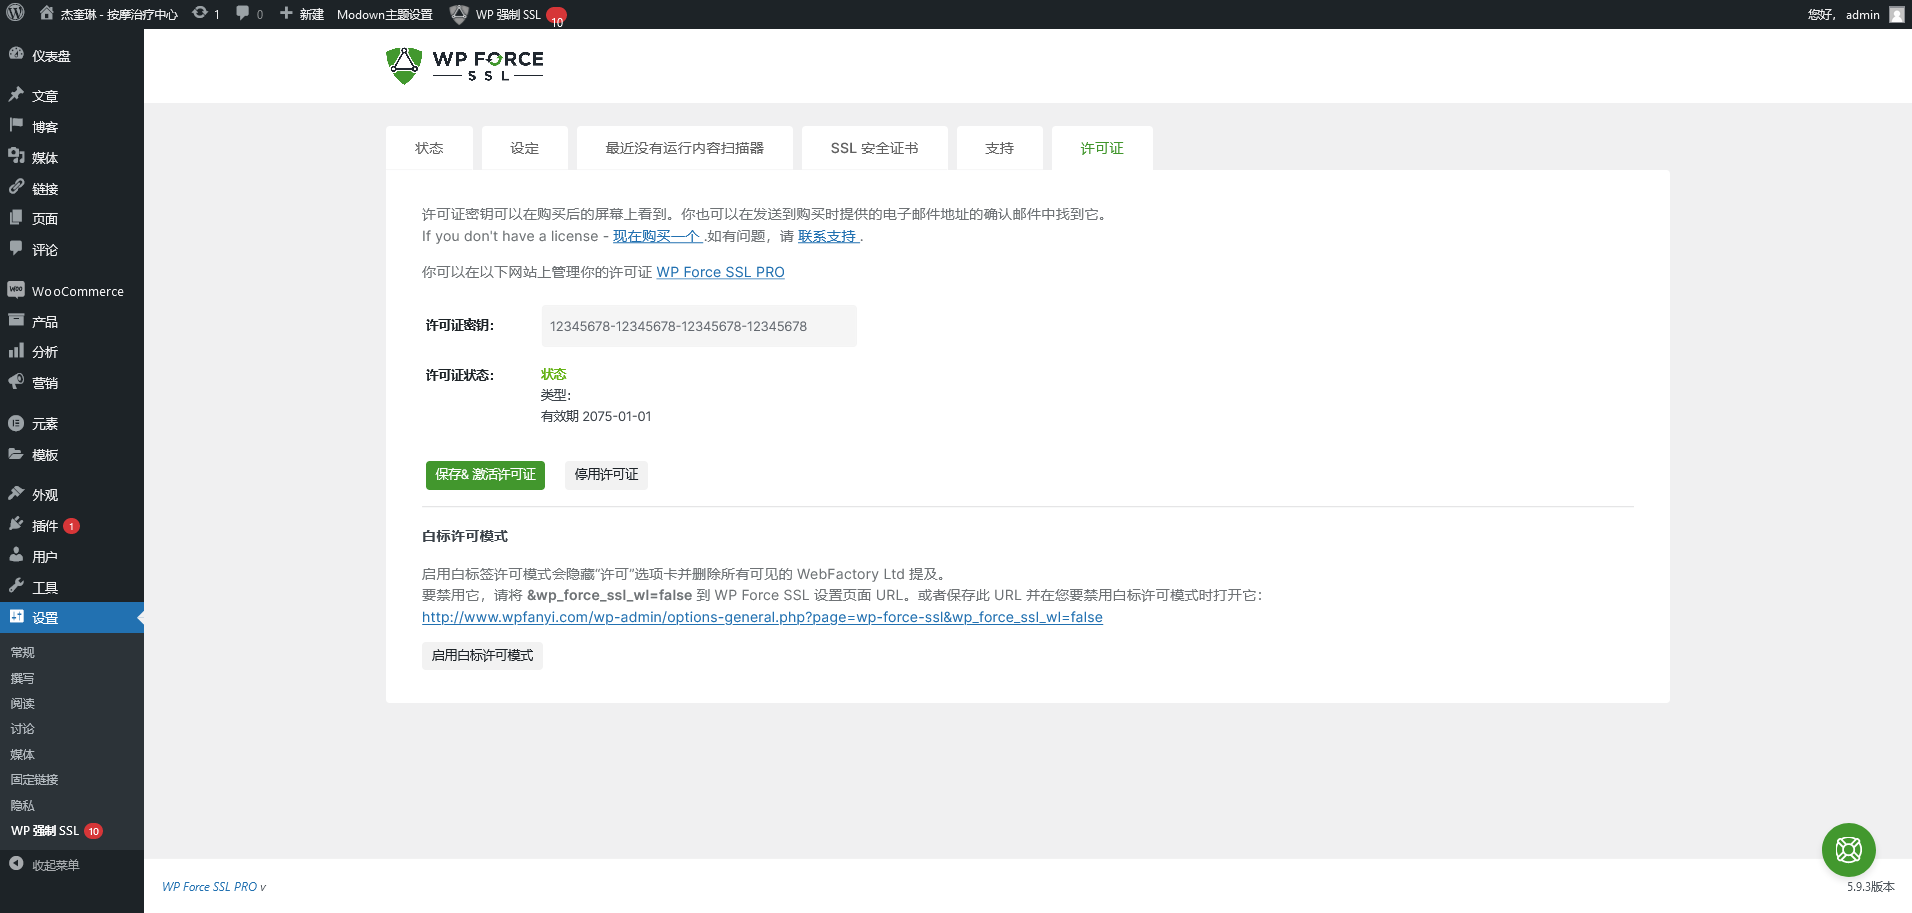Open Dashboard (仪表盘) in sidebar
Image resolution: width=1912 pixels, height=913 pixels.
50,56
